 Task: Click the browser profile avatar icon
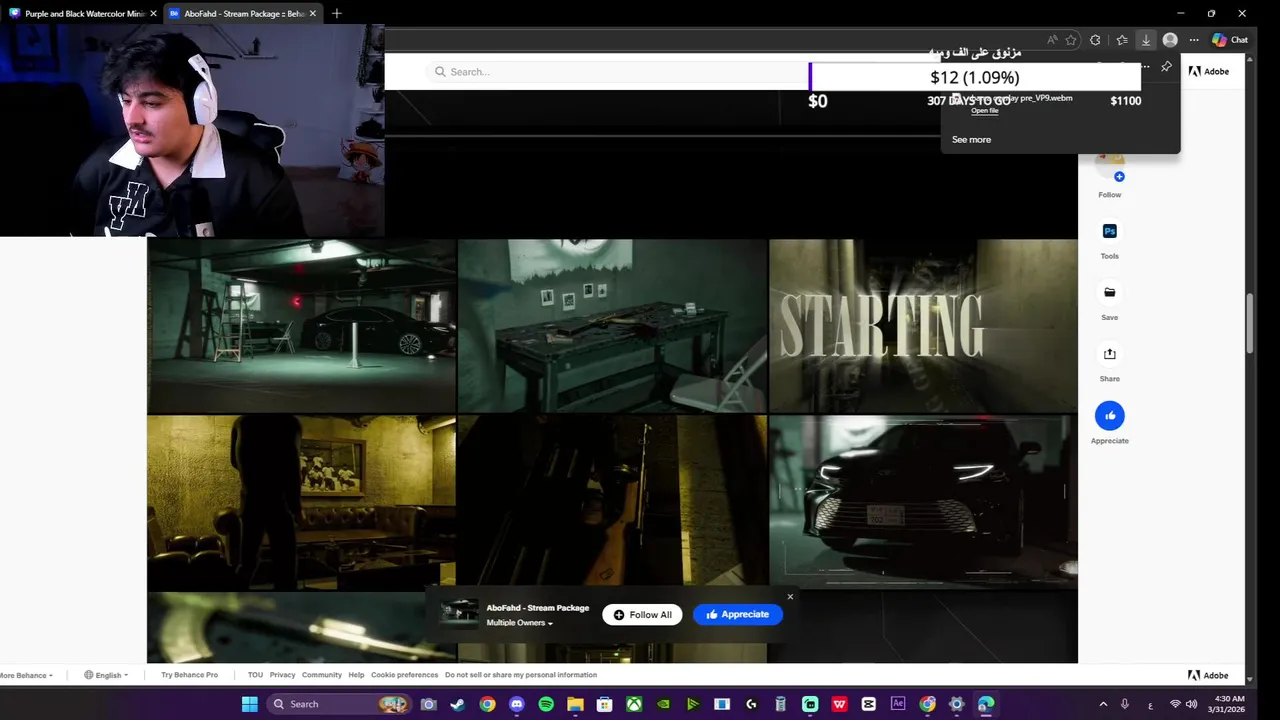pos(1170,40)
